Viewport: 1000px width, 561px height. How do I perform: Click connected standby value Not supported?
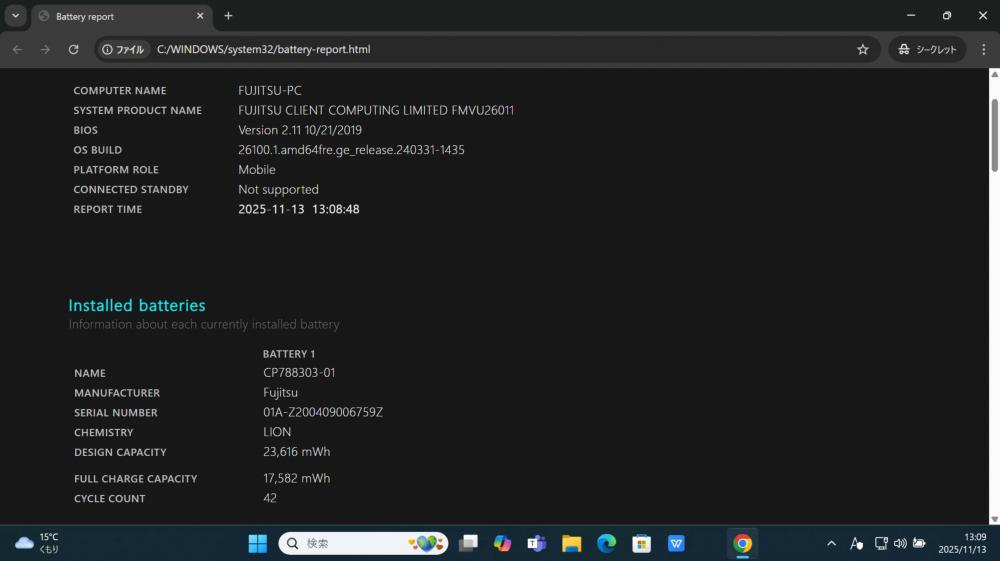(278, 189)
